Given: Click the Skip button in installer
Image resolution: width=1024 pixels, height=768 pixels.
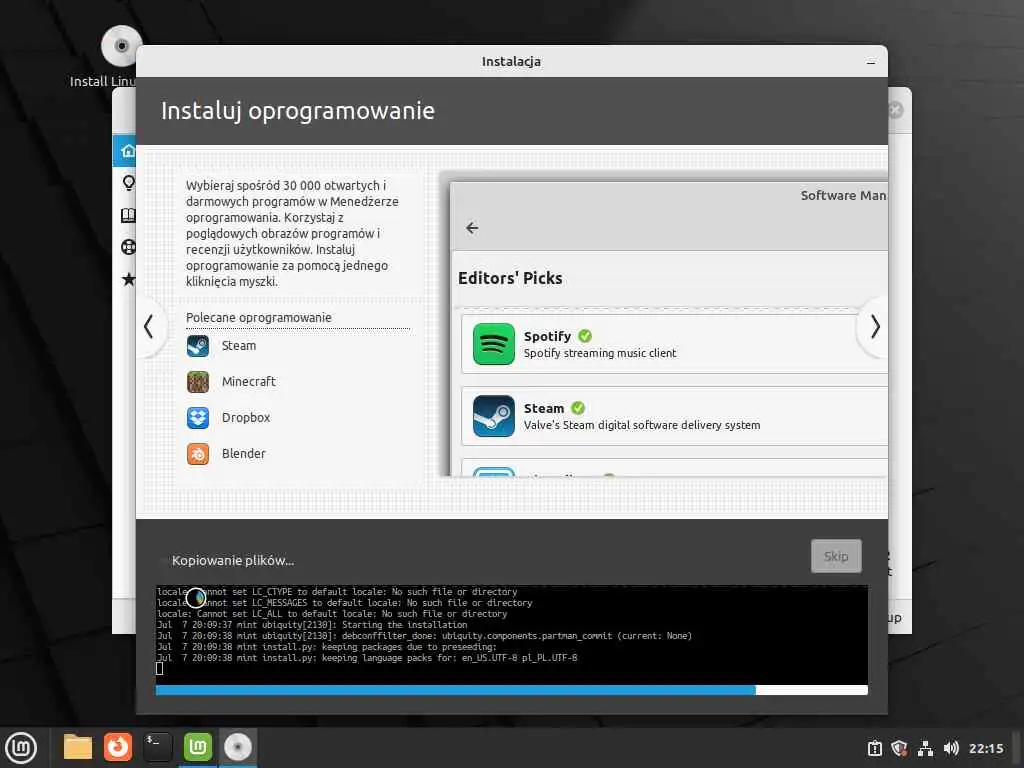Looking at the screenshot, I should click(x=836, y=556).
